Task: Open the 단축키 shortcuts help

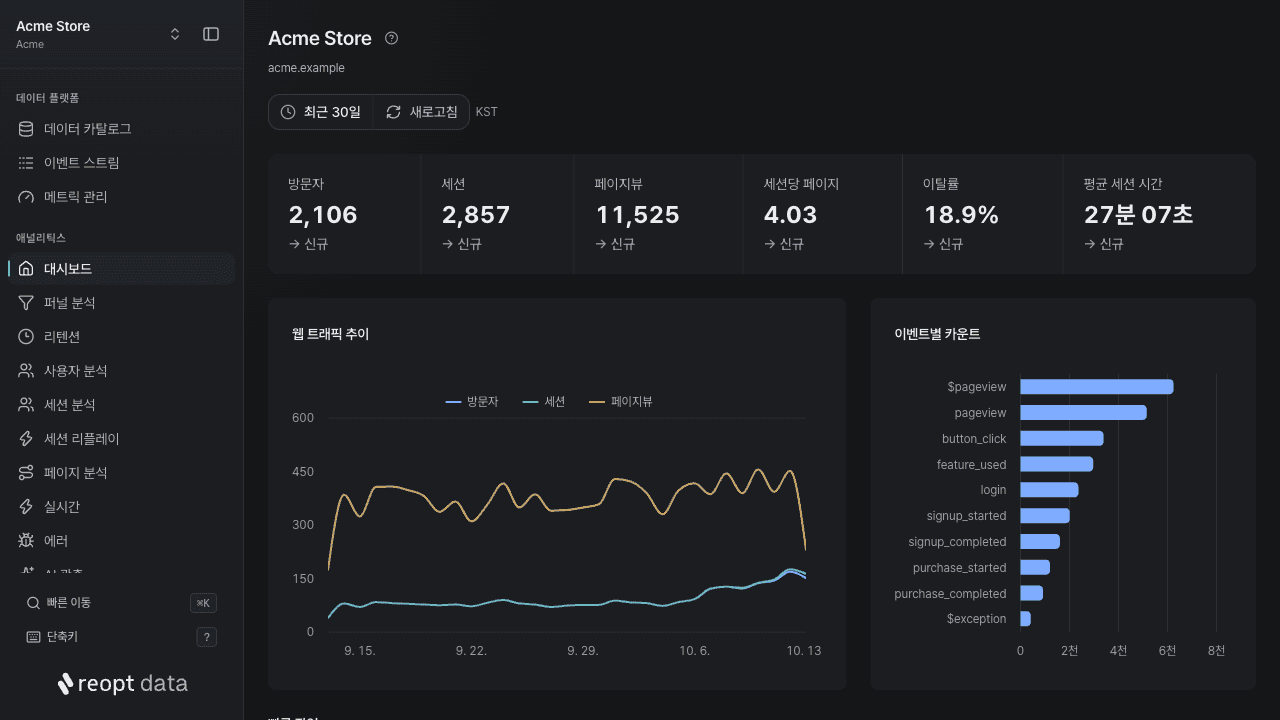Action: click(121, 637)
